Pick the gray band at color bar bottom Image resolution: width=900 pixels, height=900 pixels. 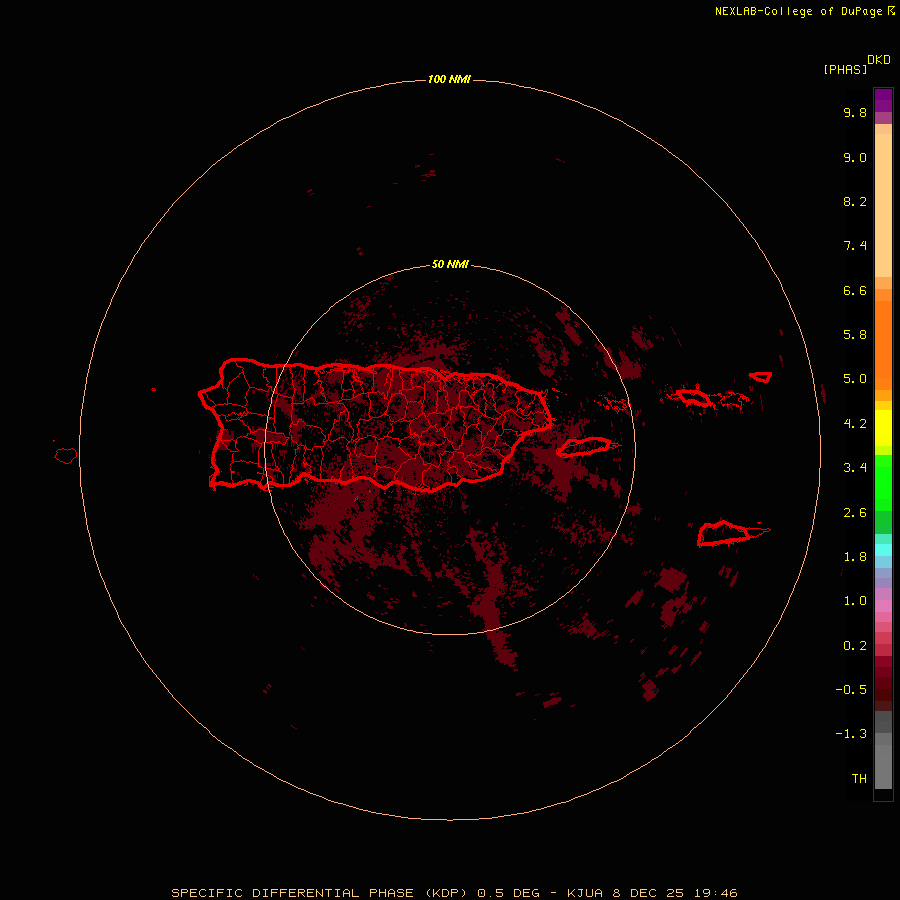click(883, 766)
